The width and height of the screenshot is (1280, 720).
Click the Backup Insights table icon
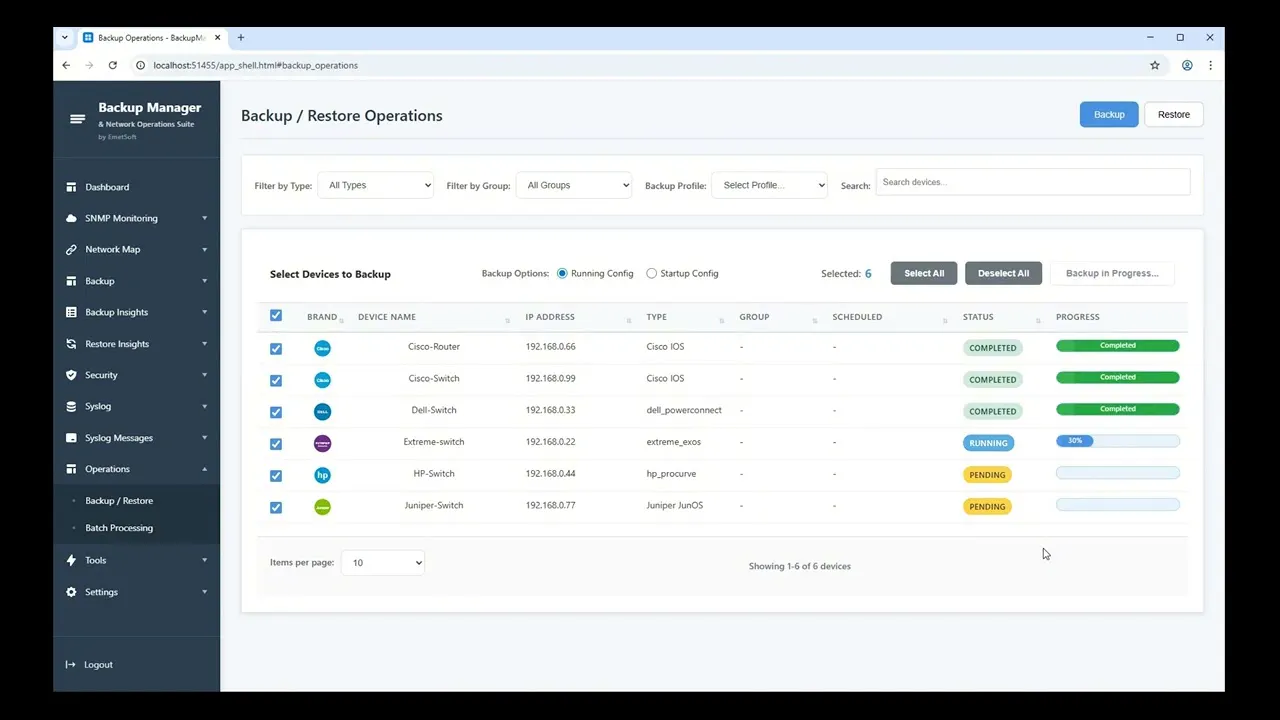pyautogui.click(x=71, y=312)
